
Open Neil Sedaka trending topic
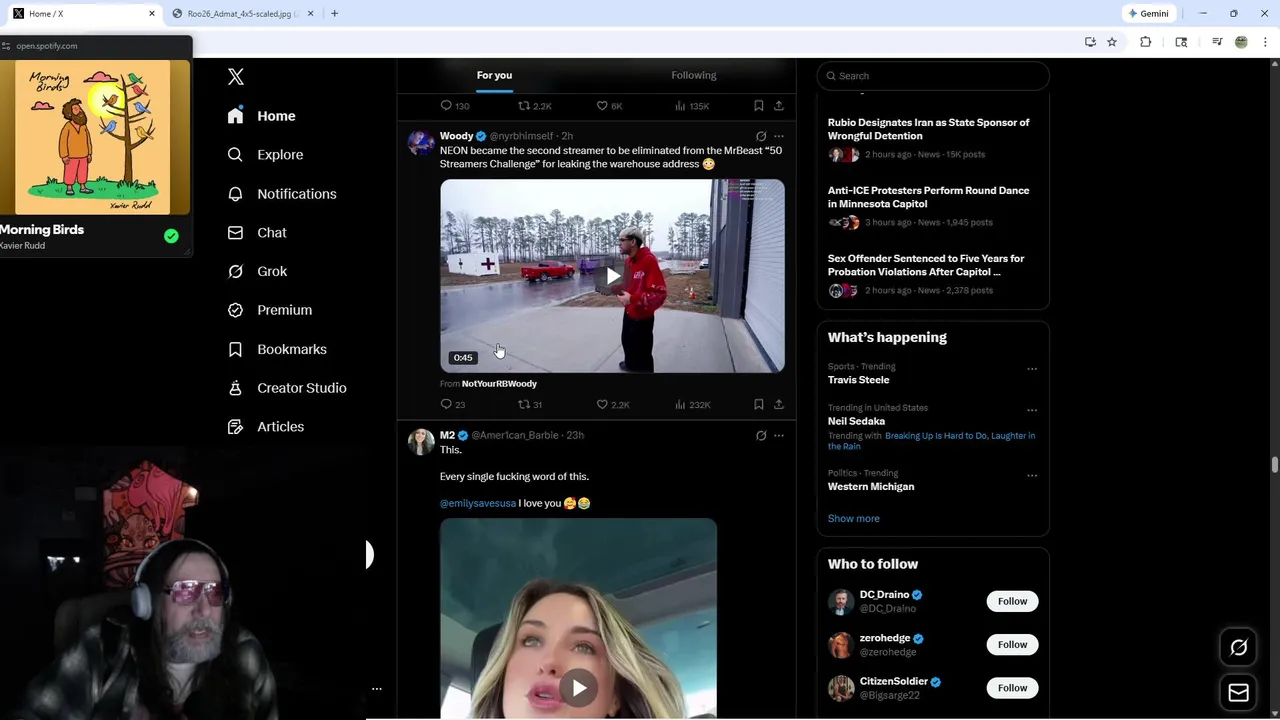[x=856, y=422]
